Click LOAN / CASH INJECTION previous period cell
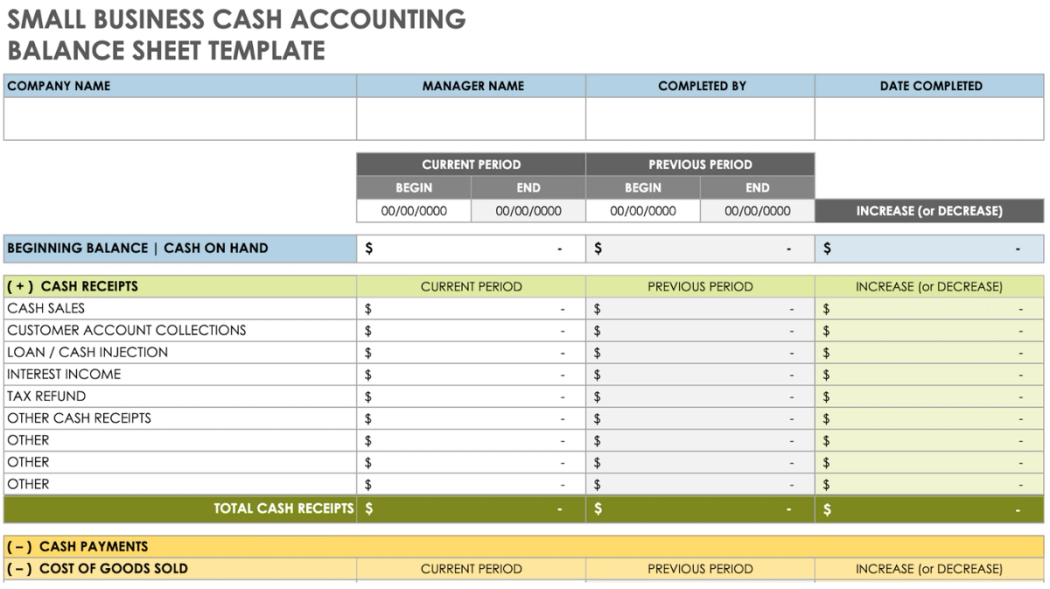This screenshot has height=589, width=1050. 700,353
